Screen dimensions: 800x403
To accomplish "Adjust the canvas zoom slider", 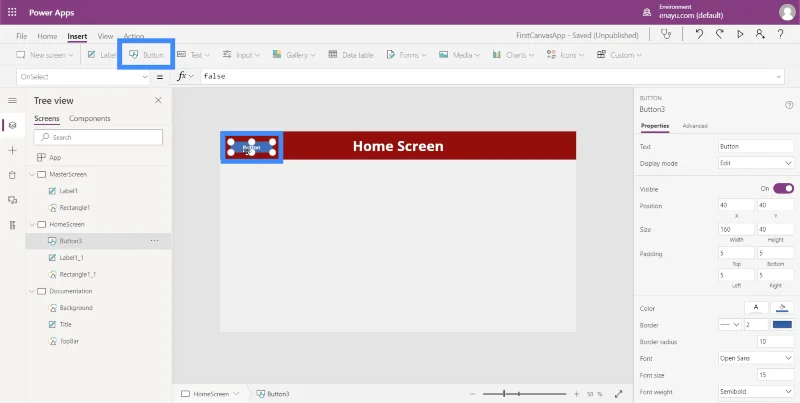I will tap(524, 394).
